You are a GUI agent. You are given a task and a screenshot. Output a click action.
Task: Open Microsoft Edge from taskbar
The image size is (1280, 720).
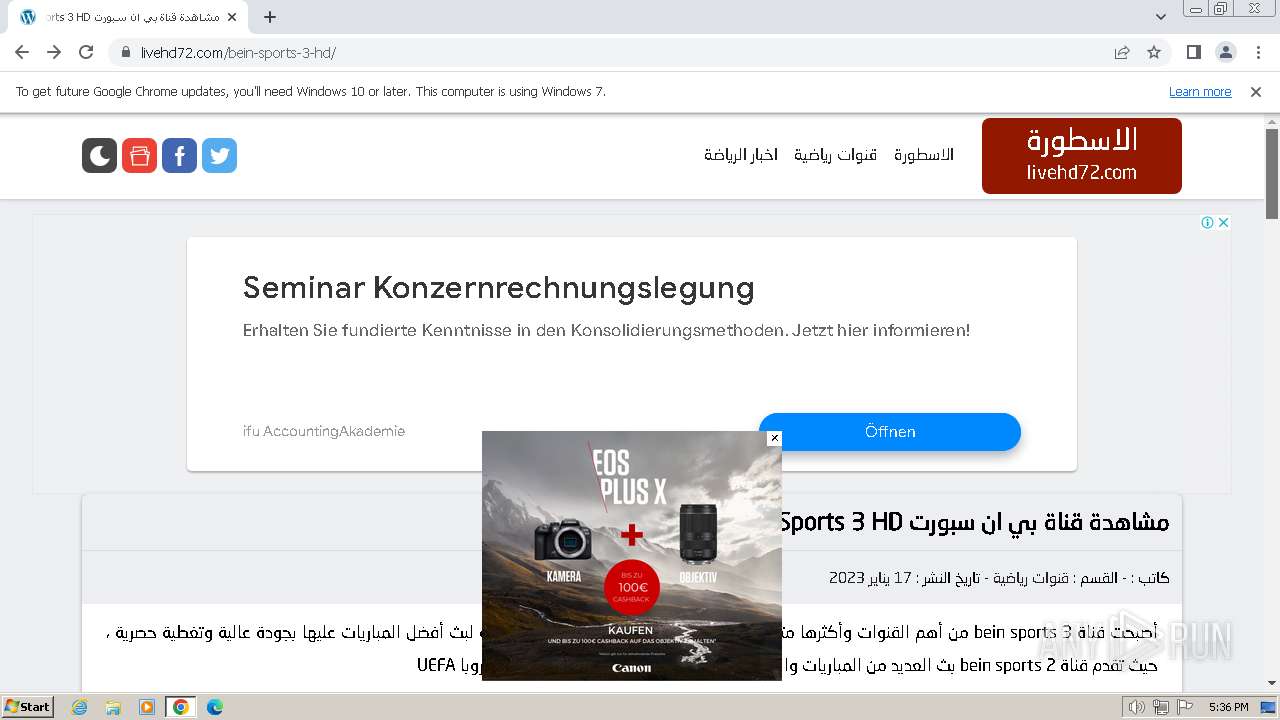pyautogui.click(x=215, y=707)
